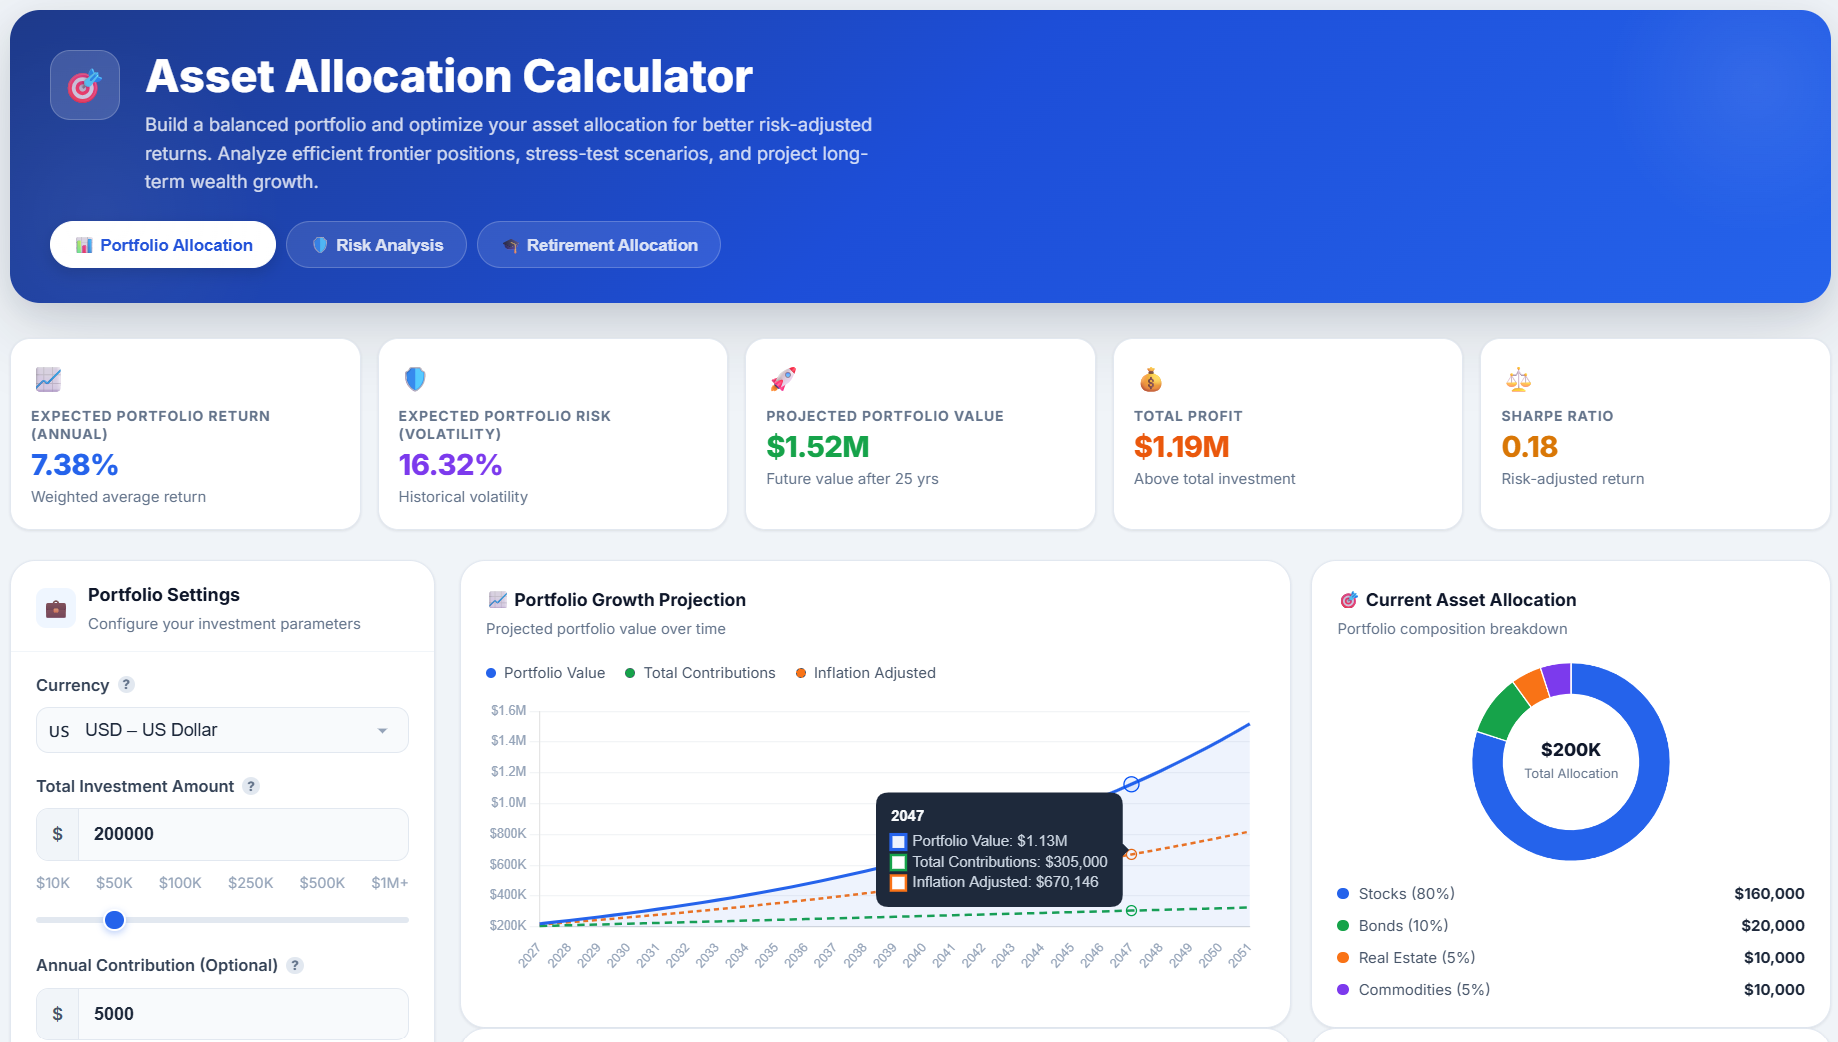Click the Real Estate (5%) allocation row
Image resolution: width=1838 pixels, height=1042 pixels.
[x=1571, y=958]
